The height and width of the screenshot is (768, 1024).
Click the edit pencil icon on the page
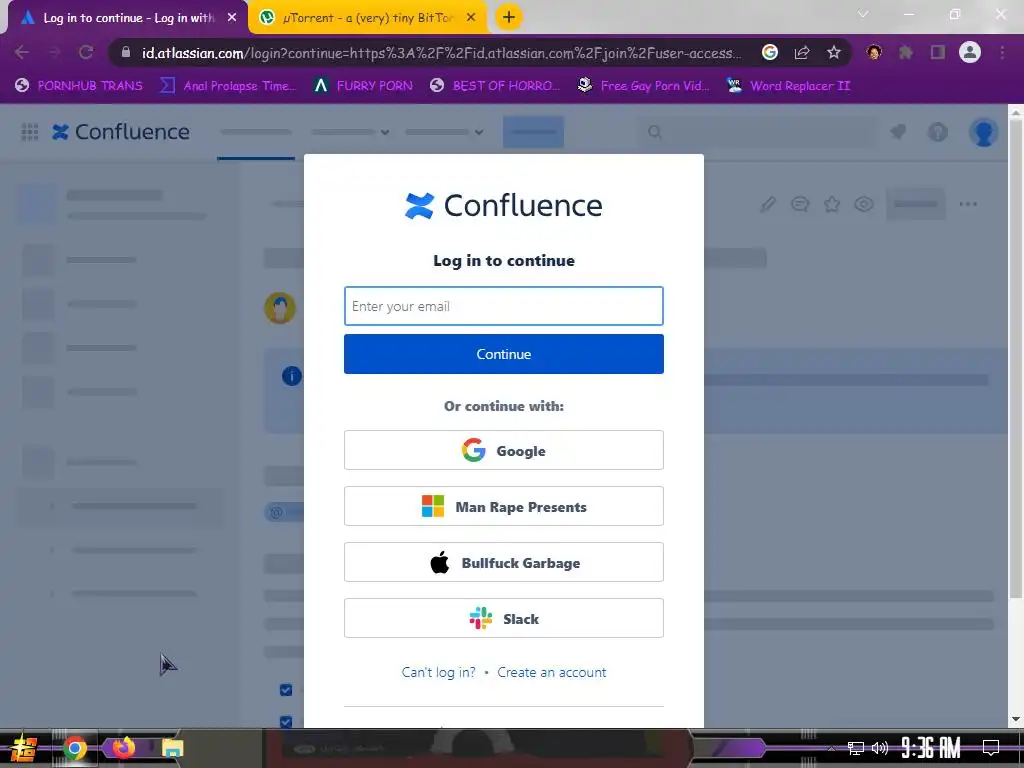pyautogui.click(x=768, y=204)
